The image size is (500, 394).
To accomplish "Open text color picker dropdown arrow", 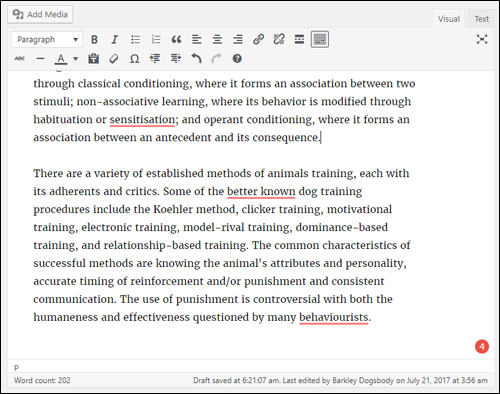I will click(x=76, y=59).
